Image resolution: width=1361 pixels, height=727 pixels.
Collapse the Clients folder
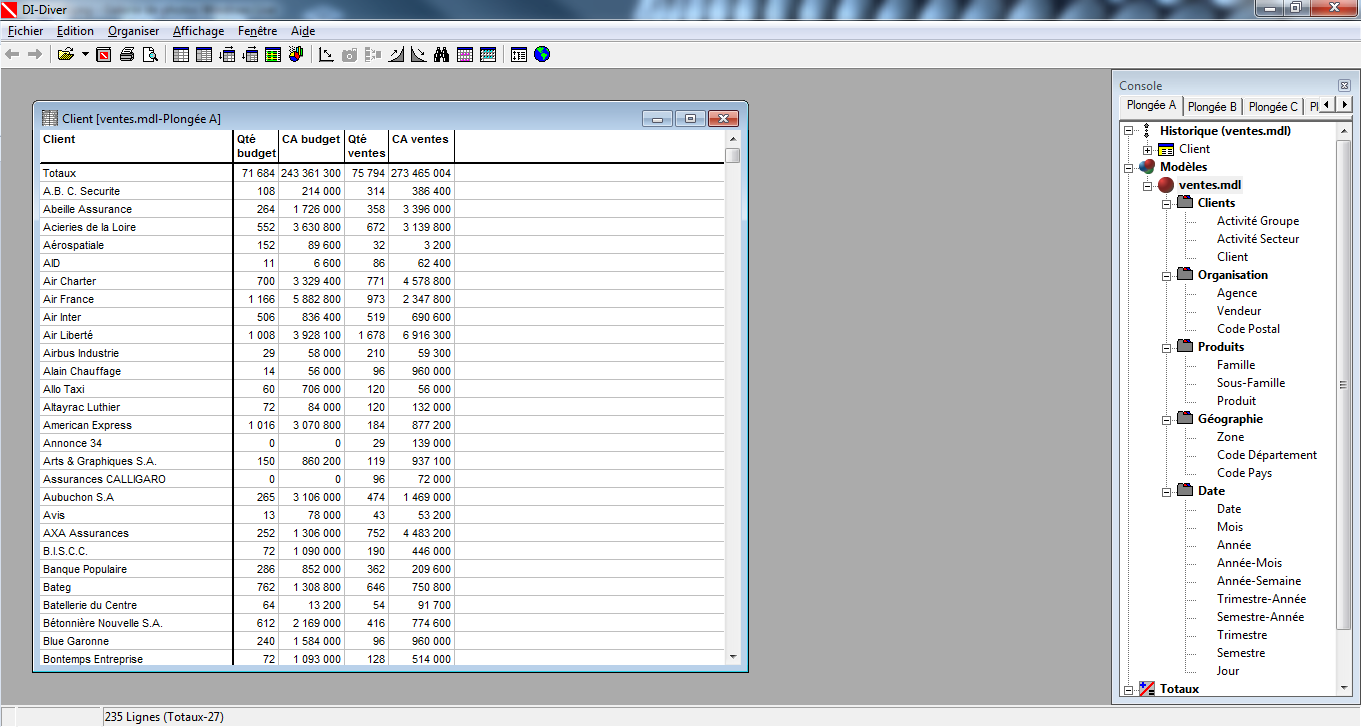[x=1166, y=203]
